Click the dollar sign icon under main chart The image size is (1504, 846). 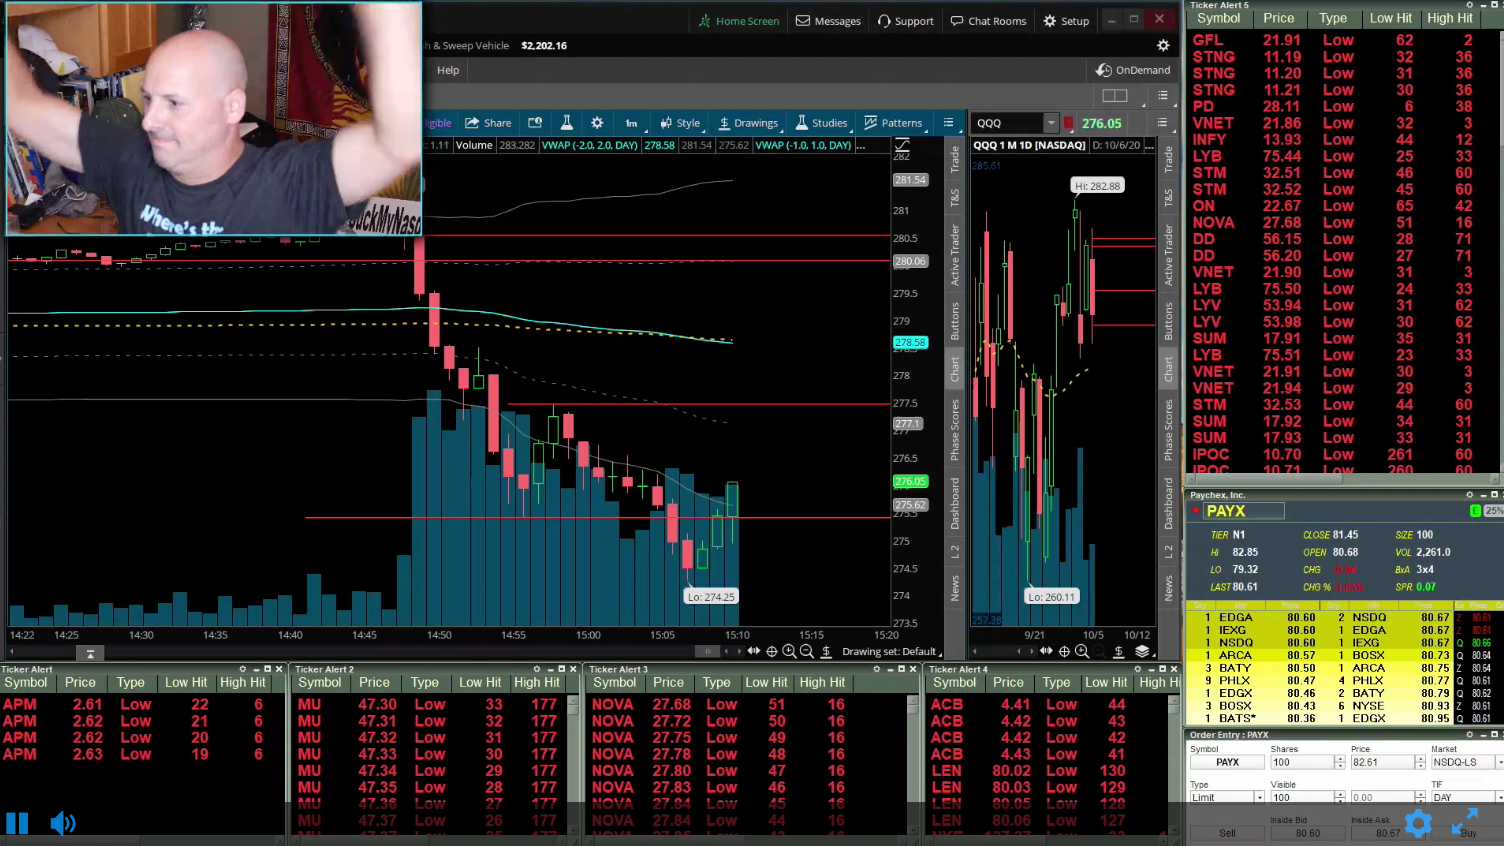826,651
